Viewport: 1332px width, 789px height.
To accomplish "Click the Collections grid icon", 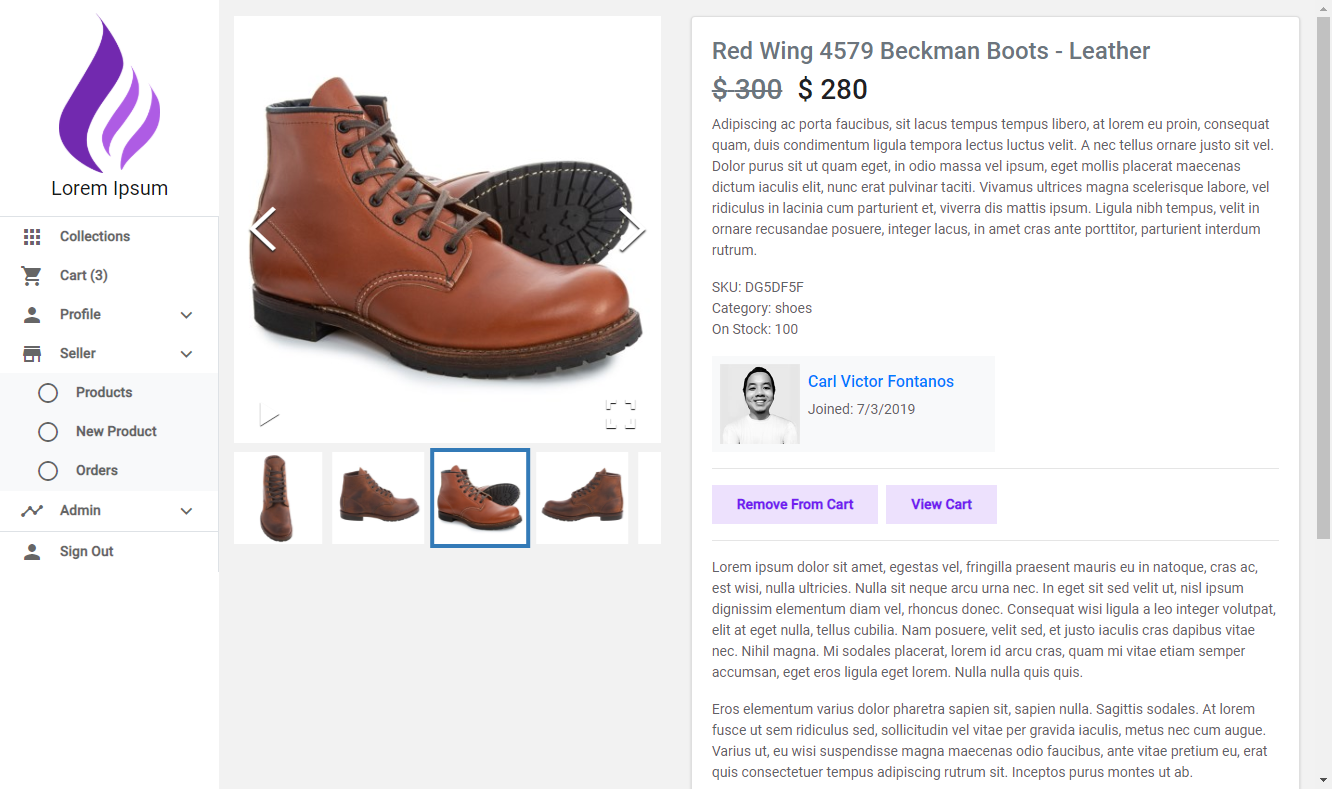I will 32,237.
